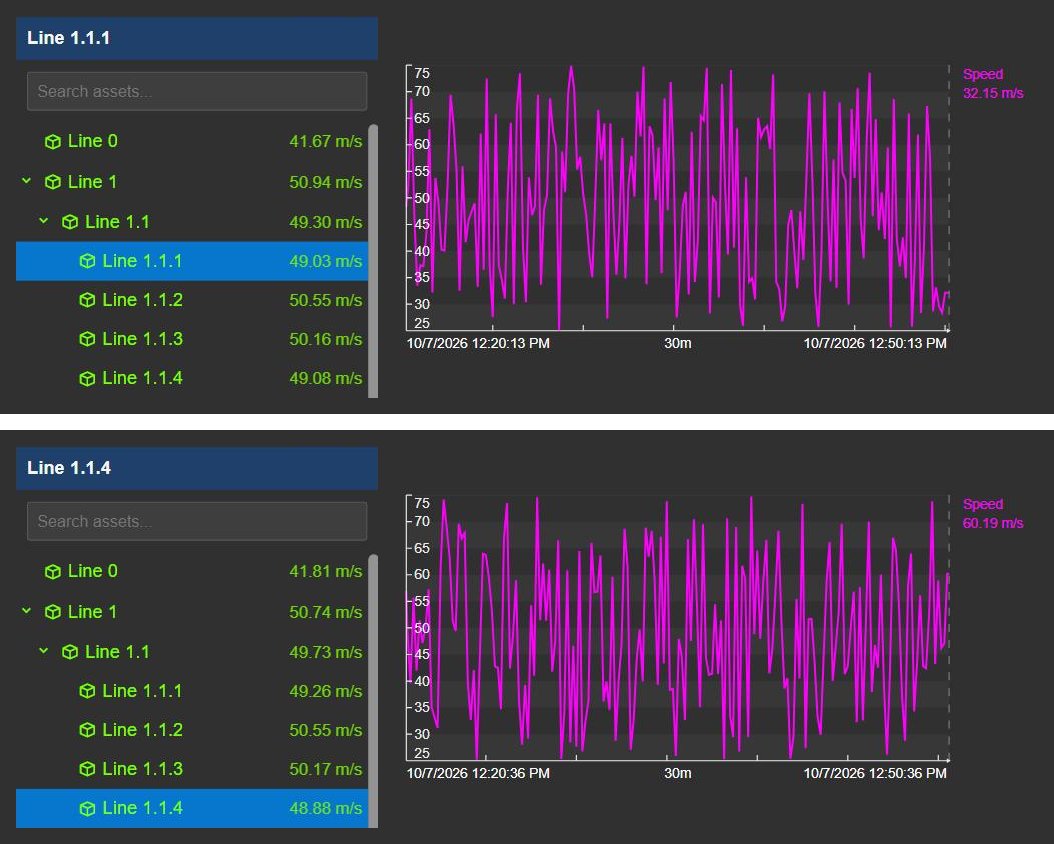
Task: Click cube icon of Line 1.1.3 in bottom panel
Action: 87,769
